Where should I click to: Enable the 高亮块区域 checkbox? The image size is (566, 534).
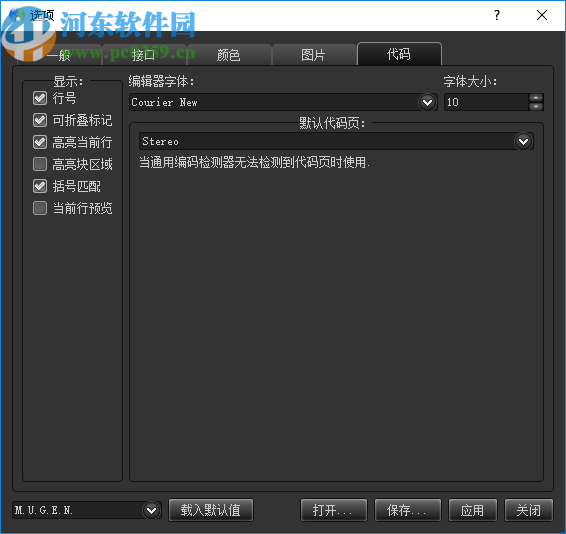pos(40,164)
